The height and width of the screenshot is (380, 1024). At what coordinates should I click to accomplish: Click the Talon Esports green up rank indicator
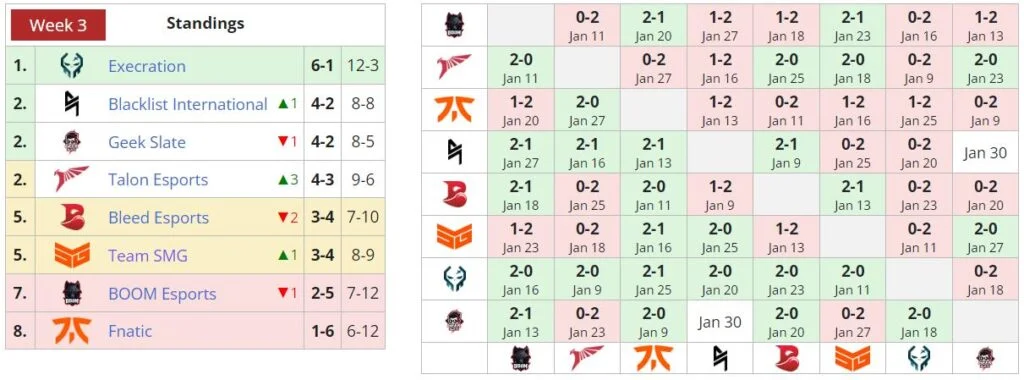(288, 180)
